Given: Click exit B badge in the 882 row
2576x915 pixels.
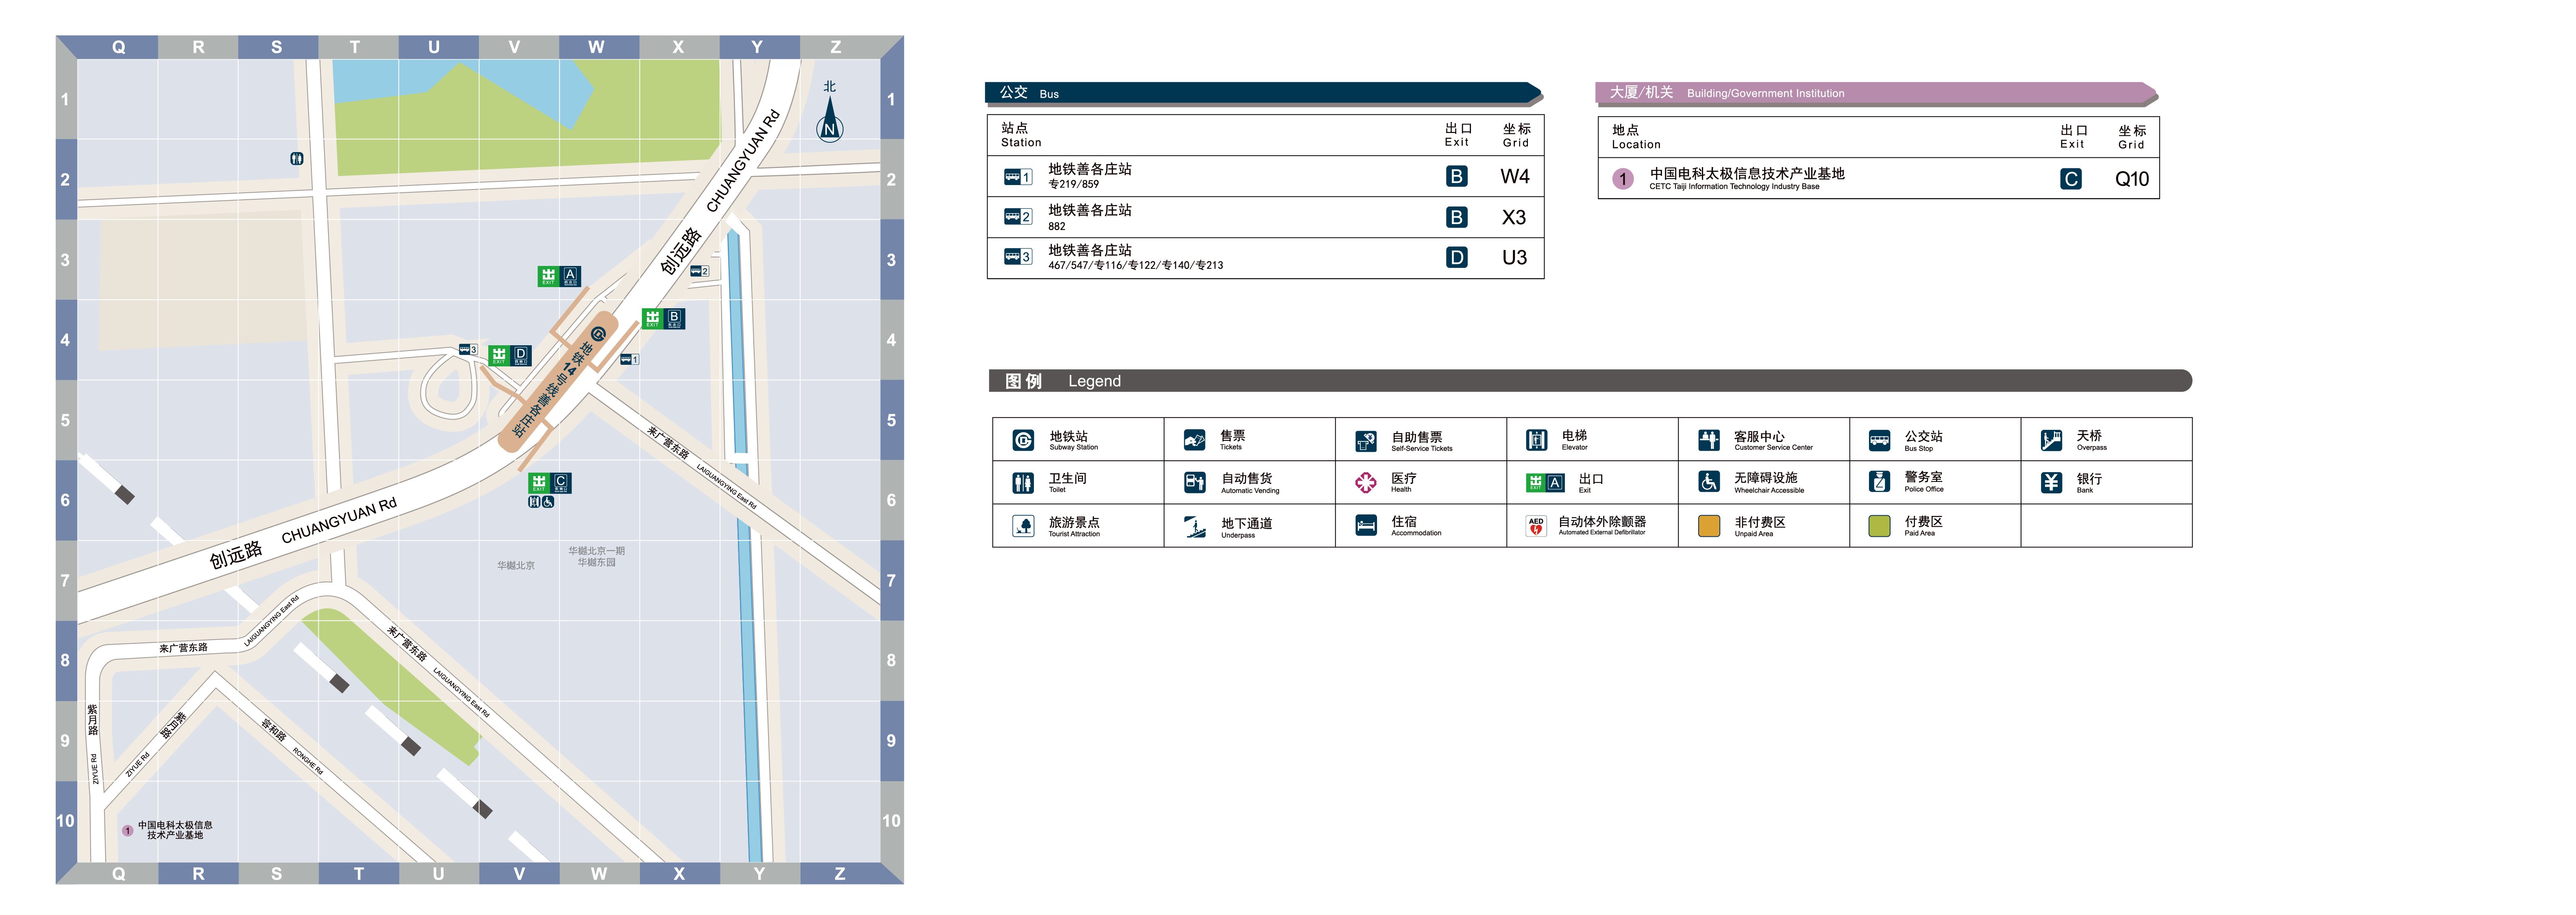Looking at the screenshot, I should pyautogui.click(x=1457, y=217).
